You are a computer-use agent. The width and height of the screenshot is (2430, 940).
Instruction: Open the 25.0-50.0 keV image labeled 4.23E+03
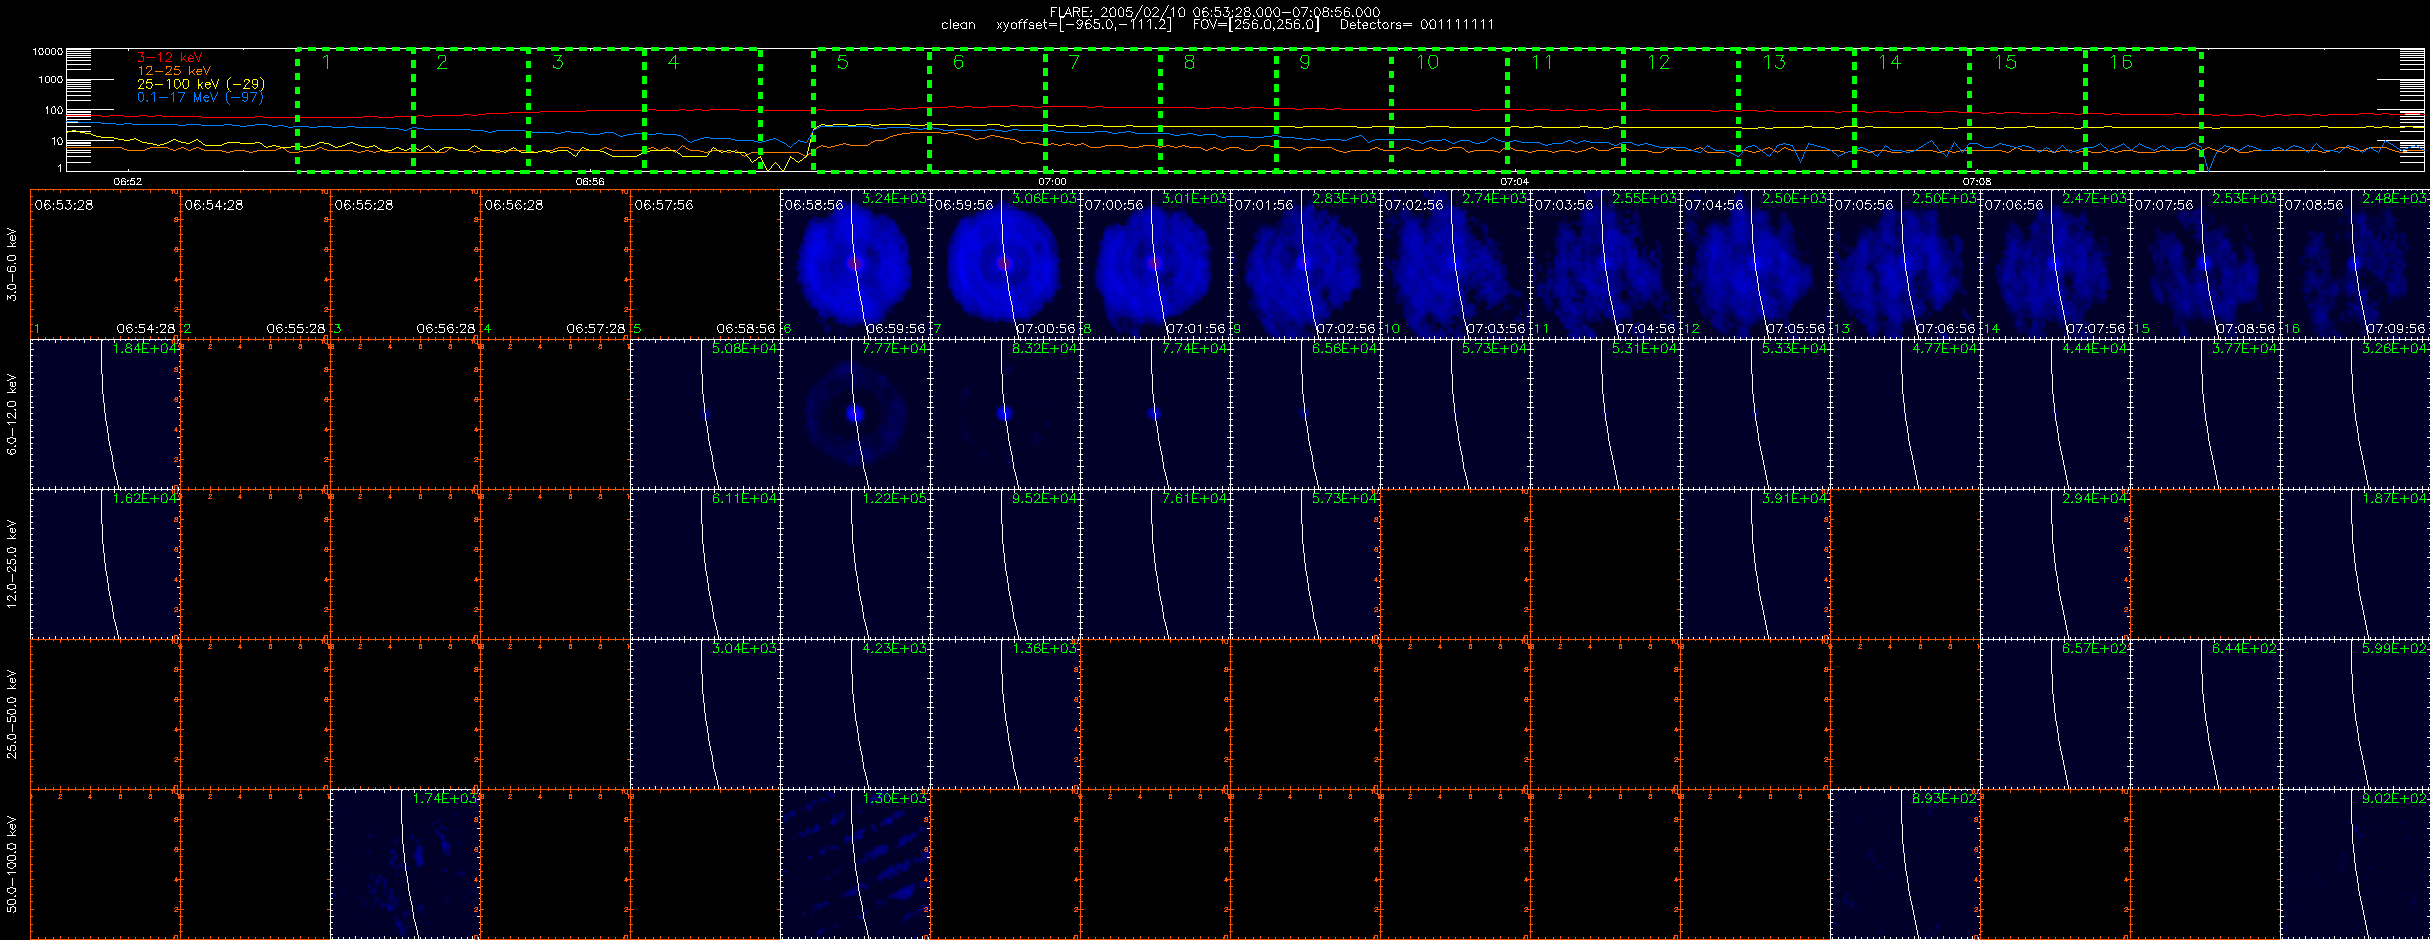coord(855,714)
